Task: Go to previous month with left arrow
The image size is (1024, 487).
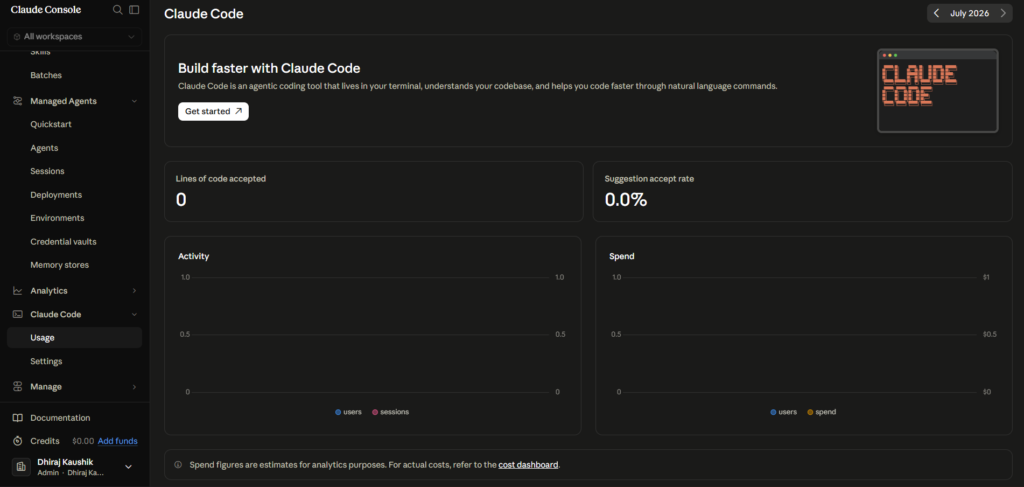Action: click(x=936, y=13)
